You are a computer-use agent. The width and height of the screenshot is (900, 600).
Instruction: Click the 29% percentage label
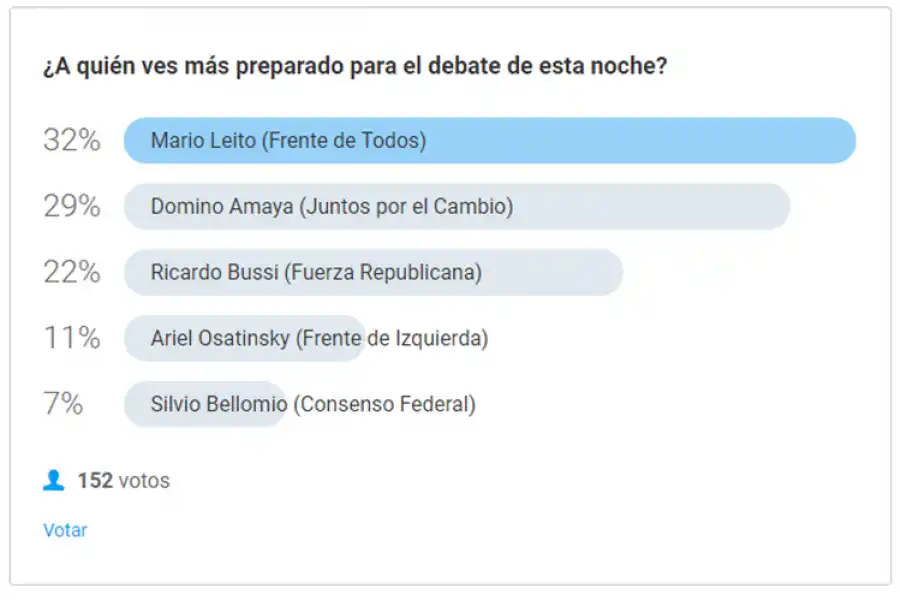(70, 207)
